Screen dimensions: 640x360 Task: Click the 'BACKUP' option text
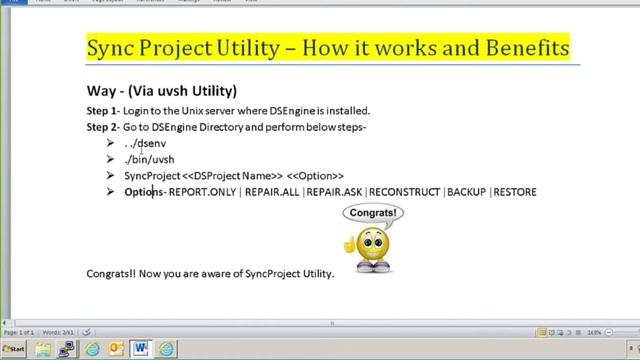467,192
